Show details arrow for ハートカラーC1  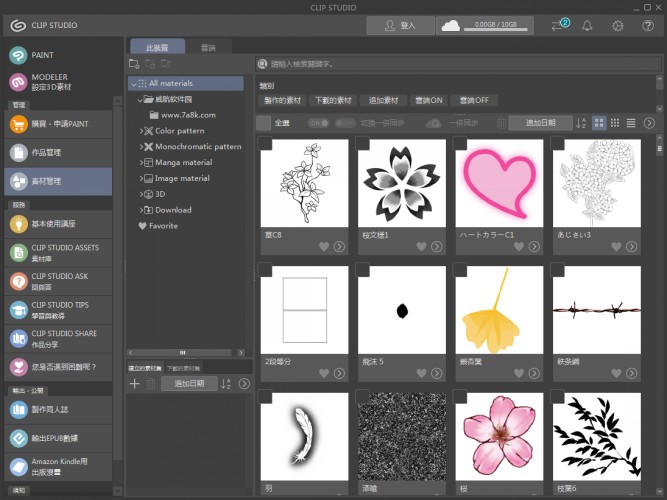click(534, 246)
